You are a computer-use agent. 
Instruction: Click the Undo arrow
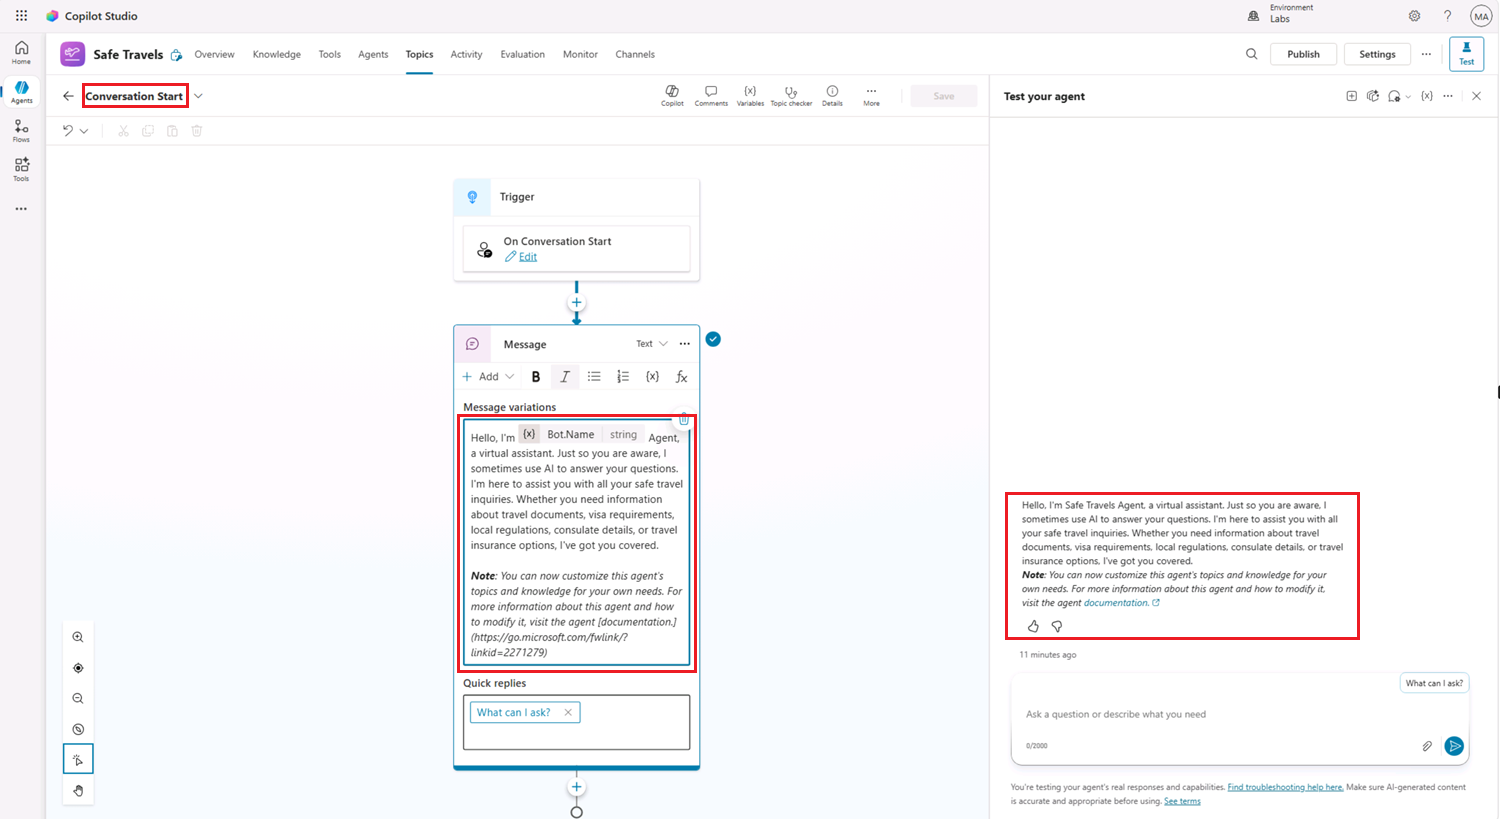point(68,131)
